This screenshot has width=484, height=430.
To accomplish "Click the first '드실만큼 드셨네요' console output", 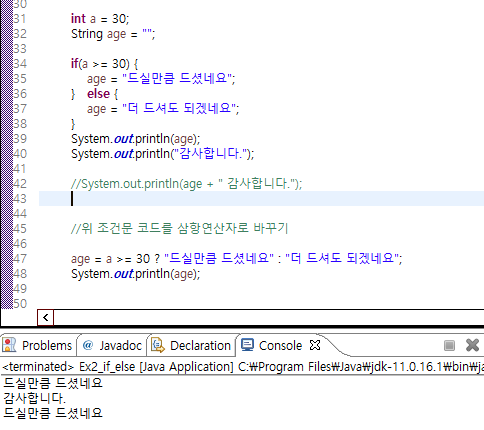I will click(x=53, y=383).
